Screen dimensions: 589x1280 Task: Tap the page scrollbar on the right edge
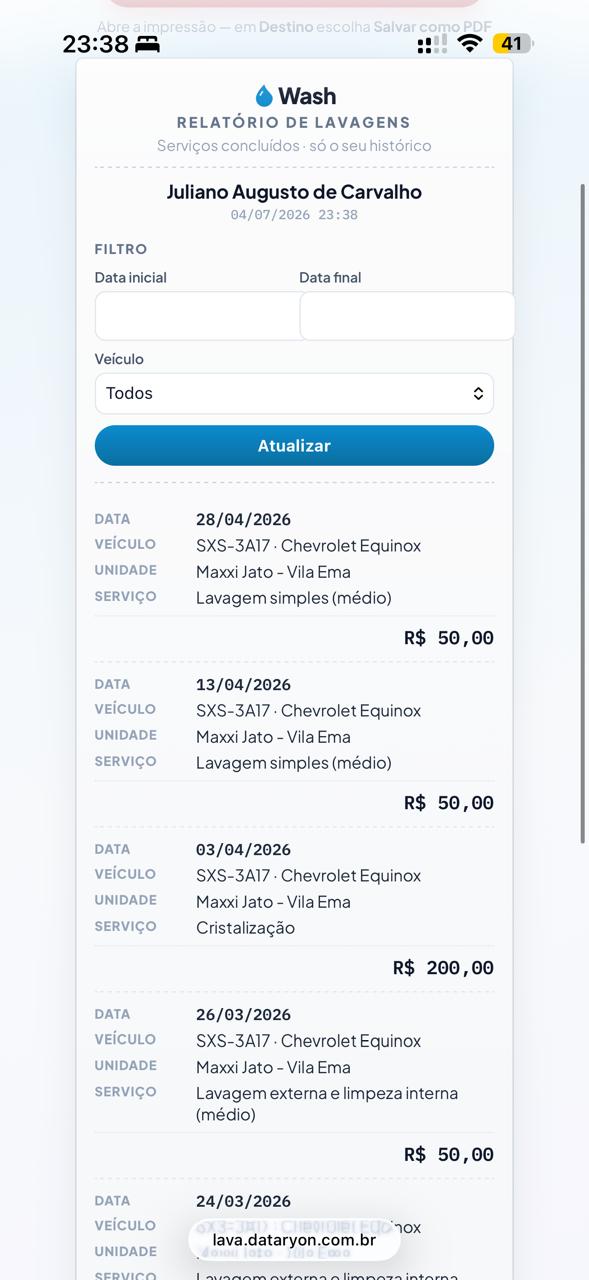click(583, 514)
